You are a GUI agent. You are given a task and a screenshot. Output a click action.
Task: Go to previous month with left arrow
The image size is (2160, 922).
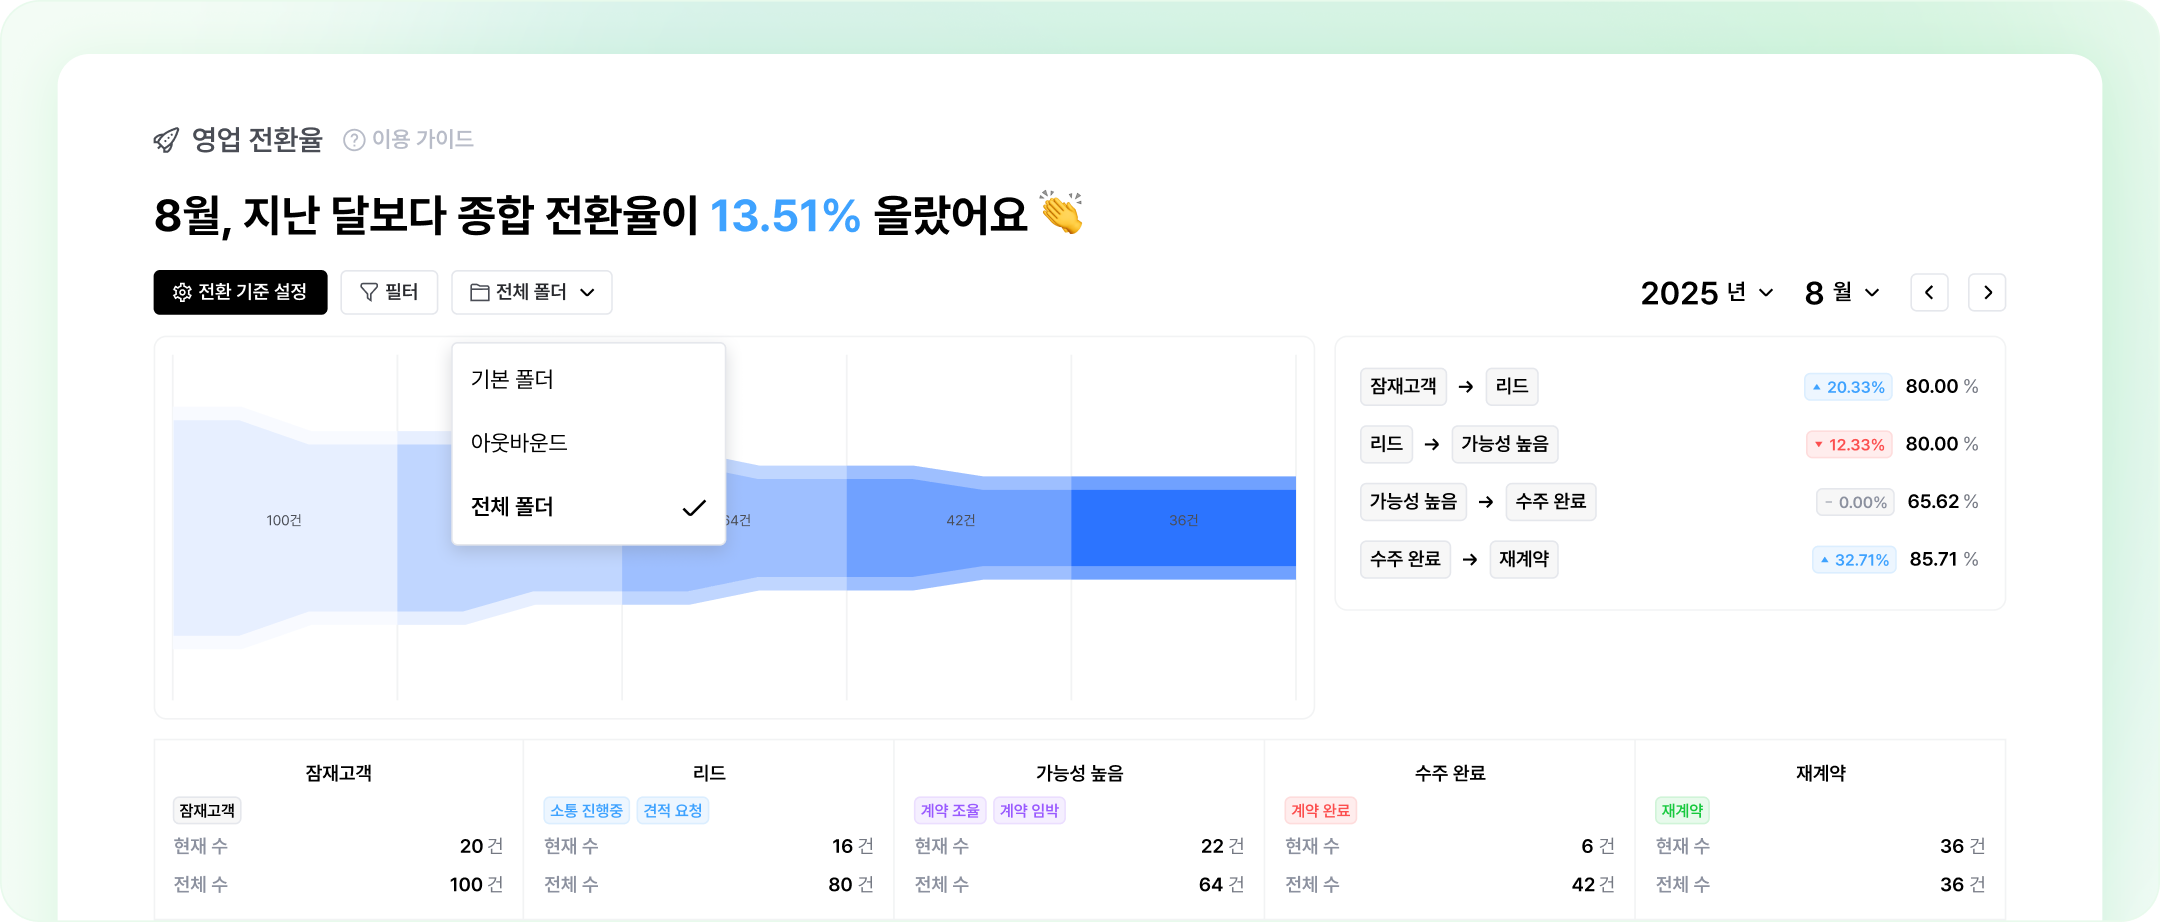click(x=1929, y=292)
